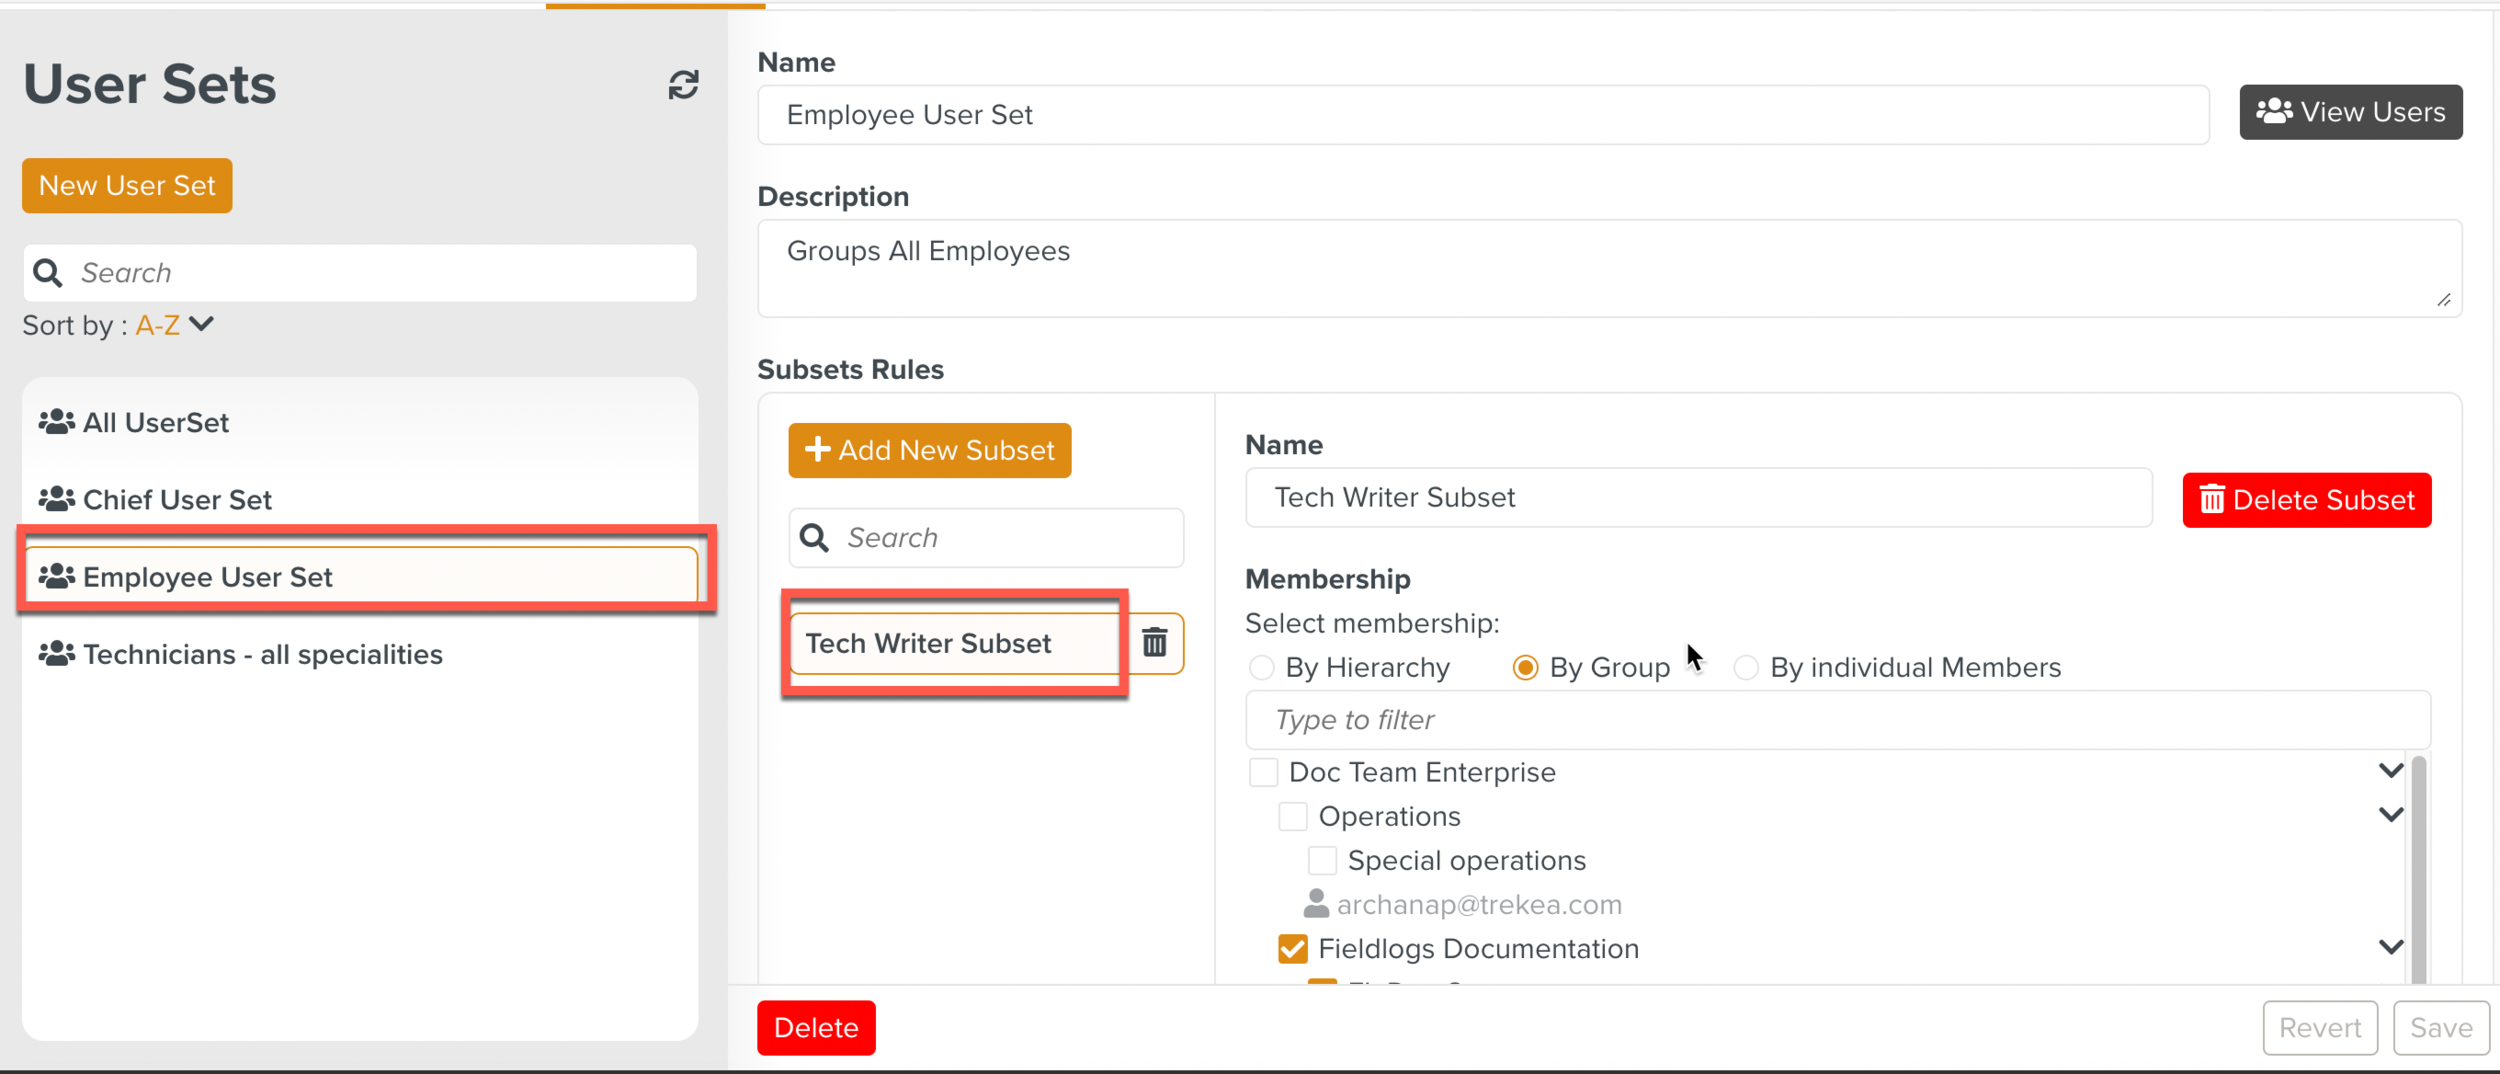This screenshot has width=2500, height=1074.
Task: Click the magnifier icon in User Sets search
Action: point(48,273)
